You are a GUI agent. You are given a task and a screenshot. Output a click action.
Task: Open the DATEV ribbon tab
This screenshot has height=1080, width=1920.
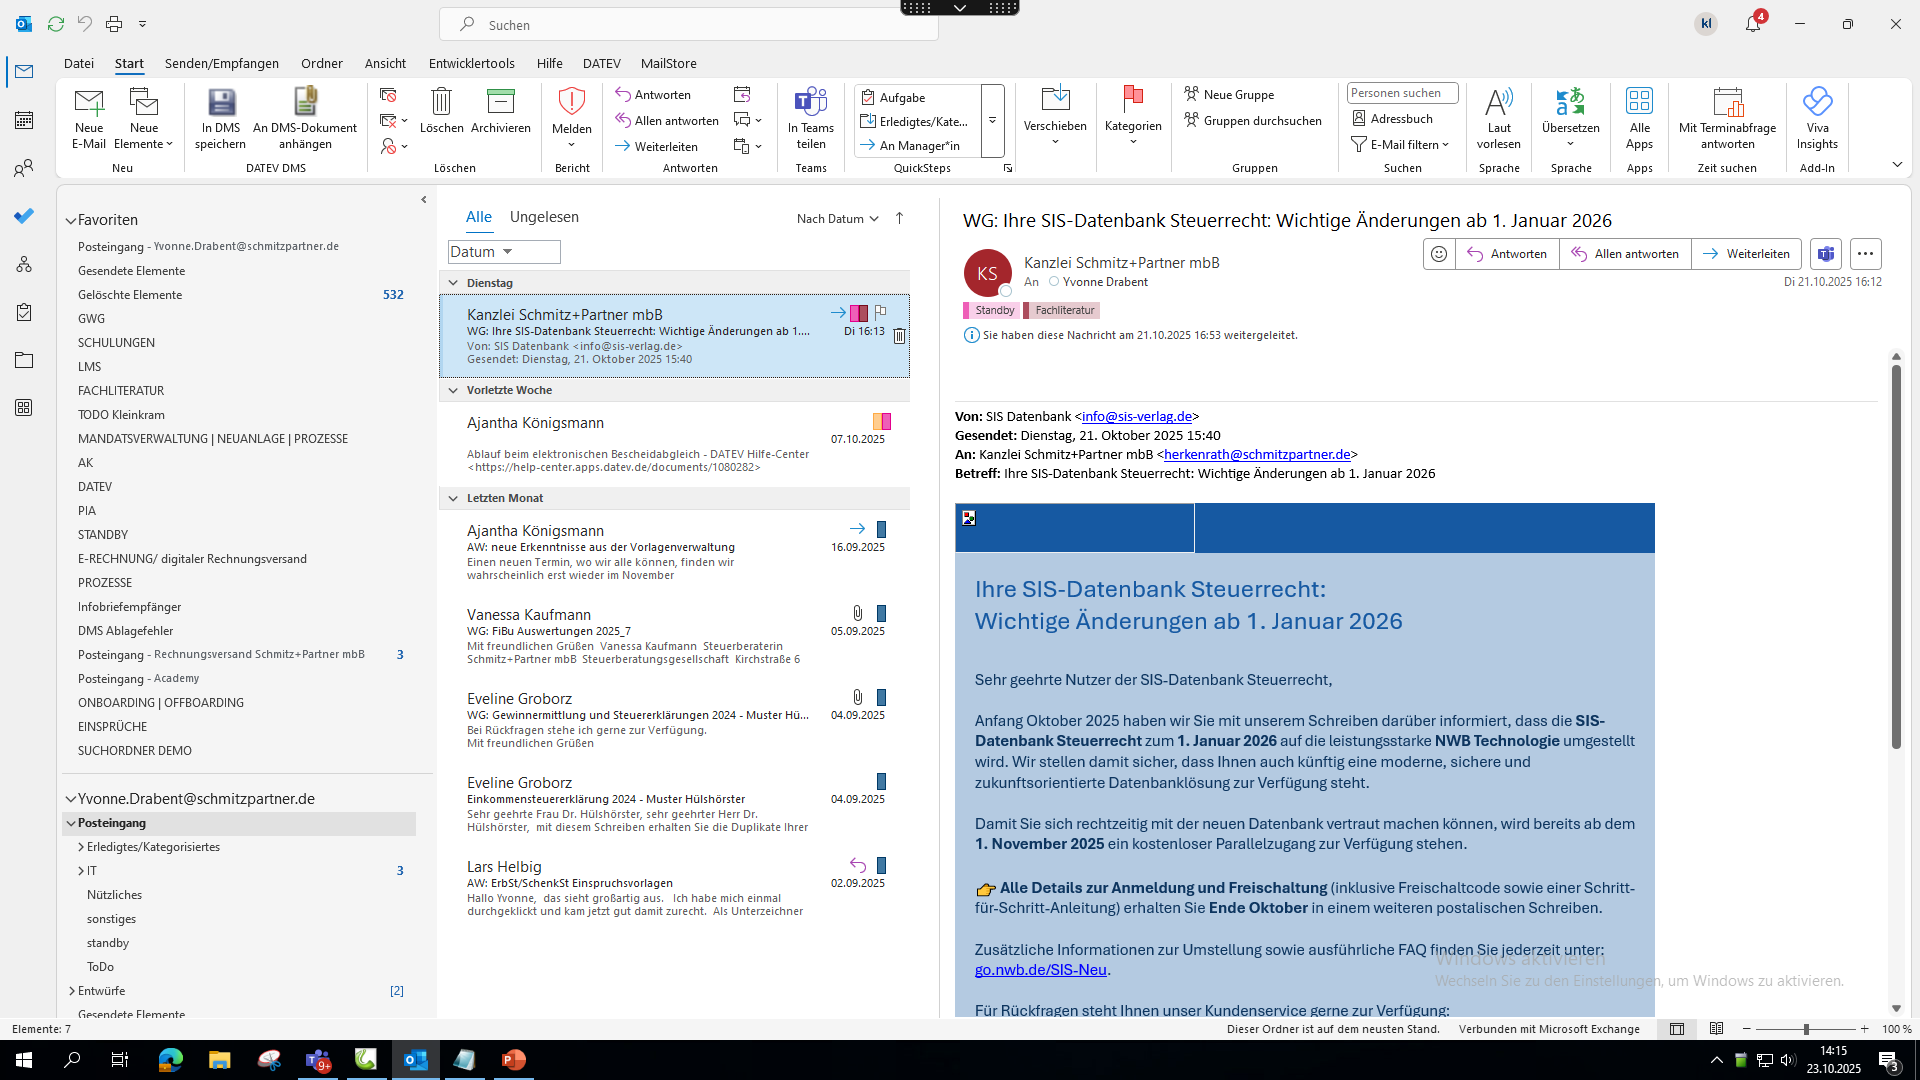click(602, 63)
